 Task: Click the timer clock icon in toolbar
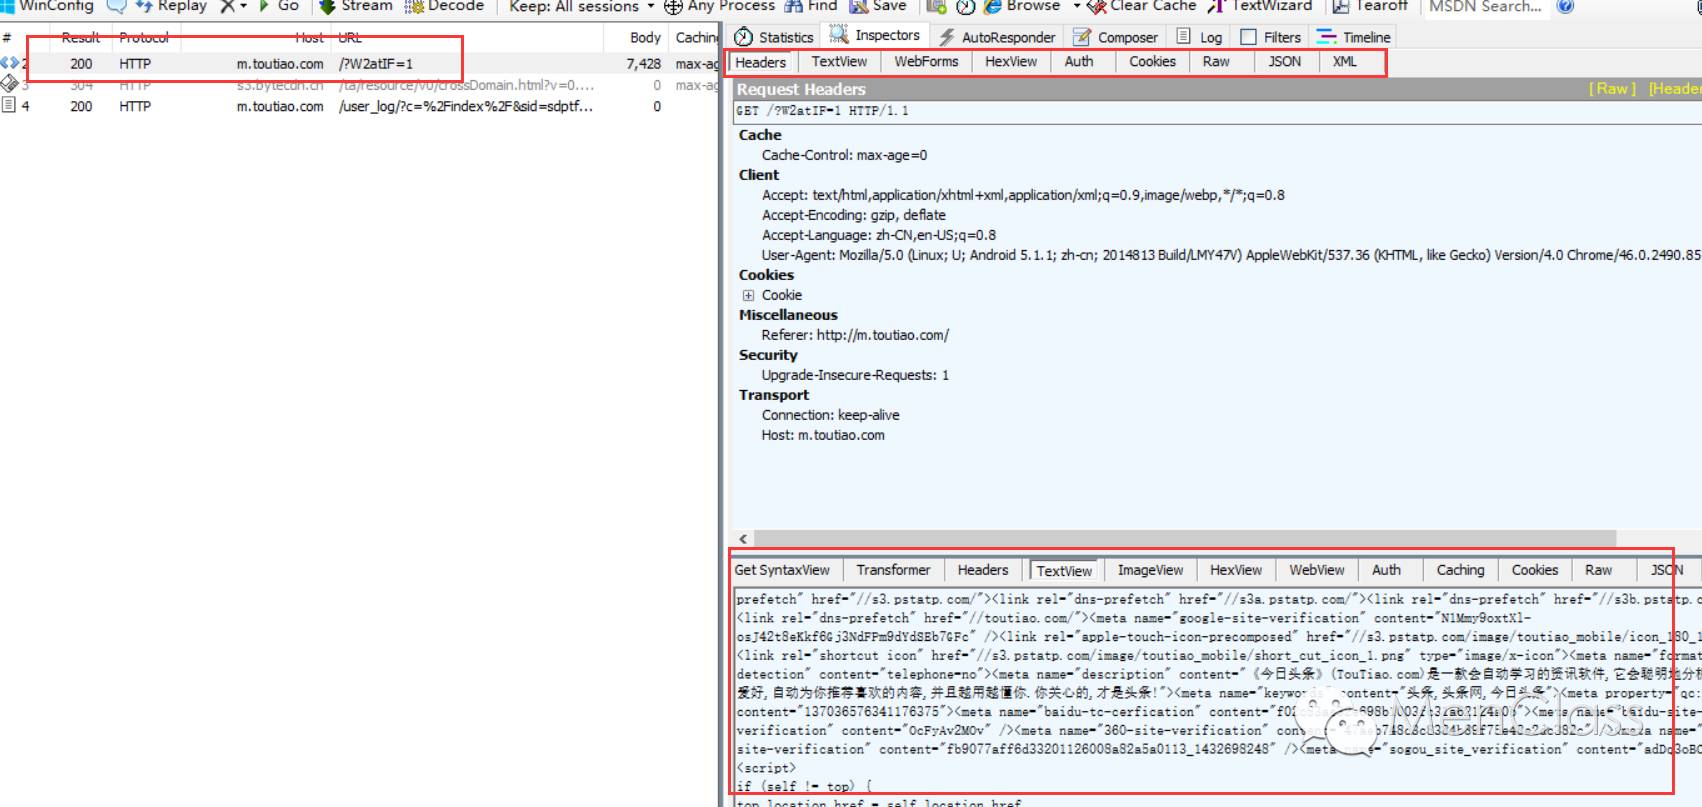click(965, 6)
